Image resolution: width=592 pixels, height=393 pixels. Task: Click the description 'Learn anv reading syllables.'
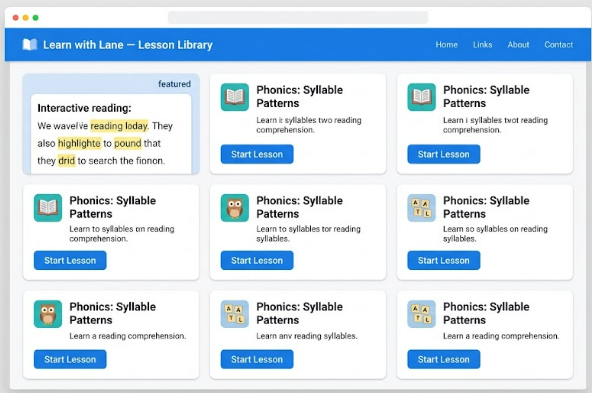click(307, 336)
